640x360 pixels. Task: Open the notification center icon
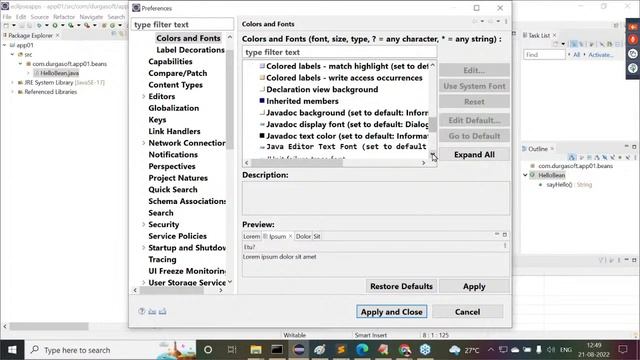(x=623, y=350)
